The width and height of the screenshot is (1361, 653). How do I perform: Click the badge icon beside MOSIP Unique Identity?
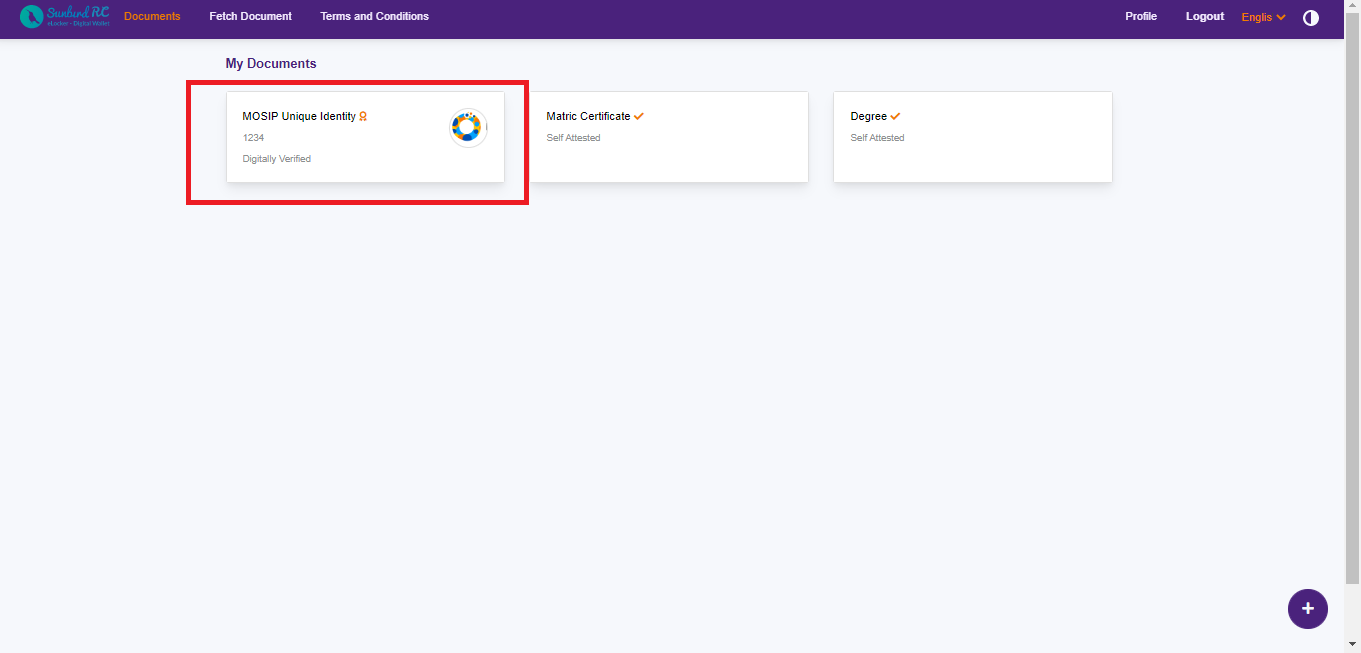363,117
